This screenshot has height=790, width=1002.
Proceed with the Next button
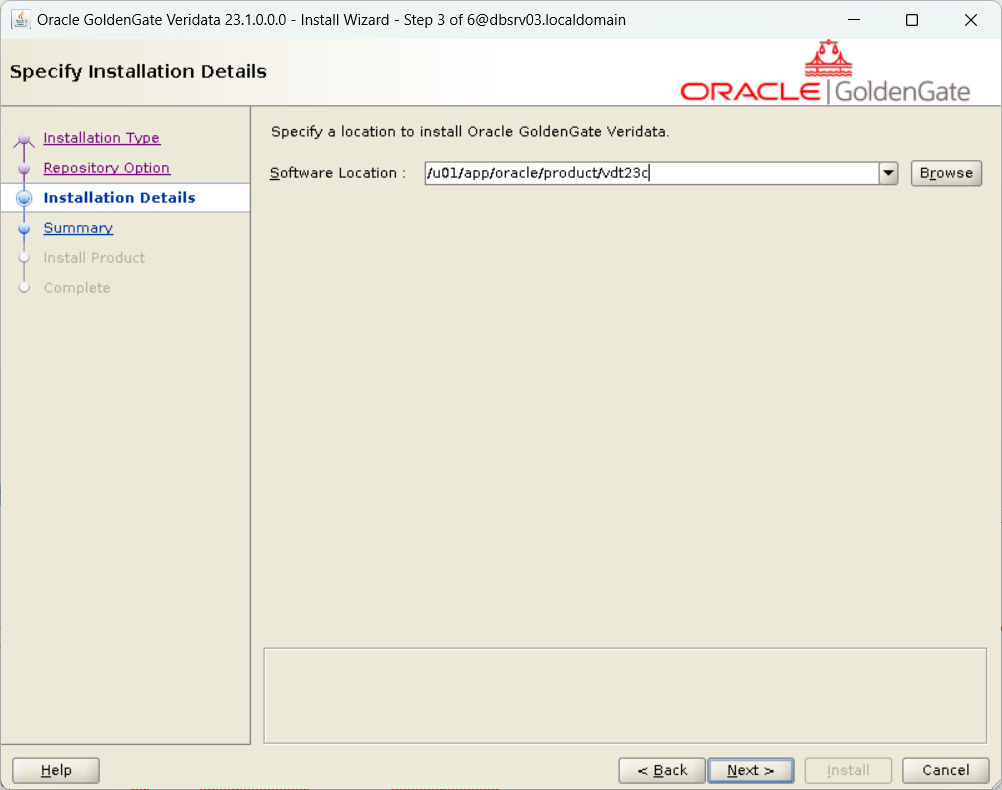751,770
